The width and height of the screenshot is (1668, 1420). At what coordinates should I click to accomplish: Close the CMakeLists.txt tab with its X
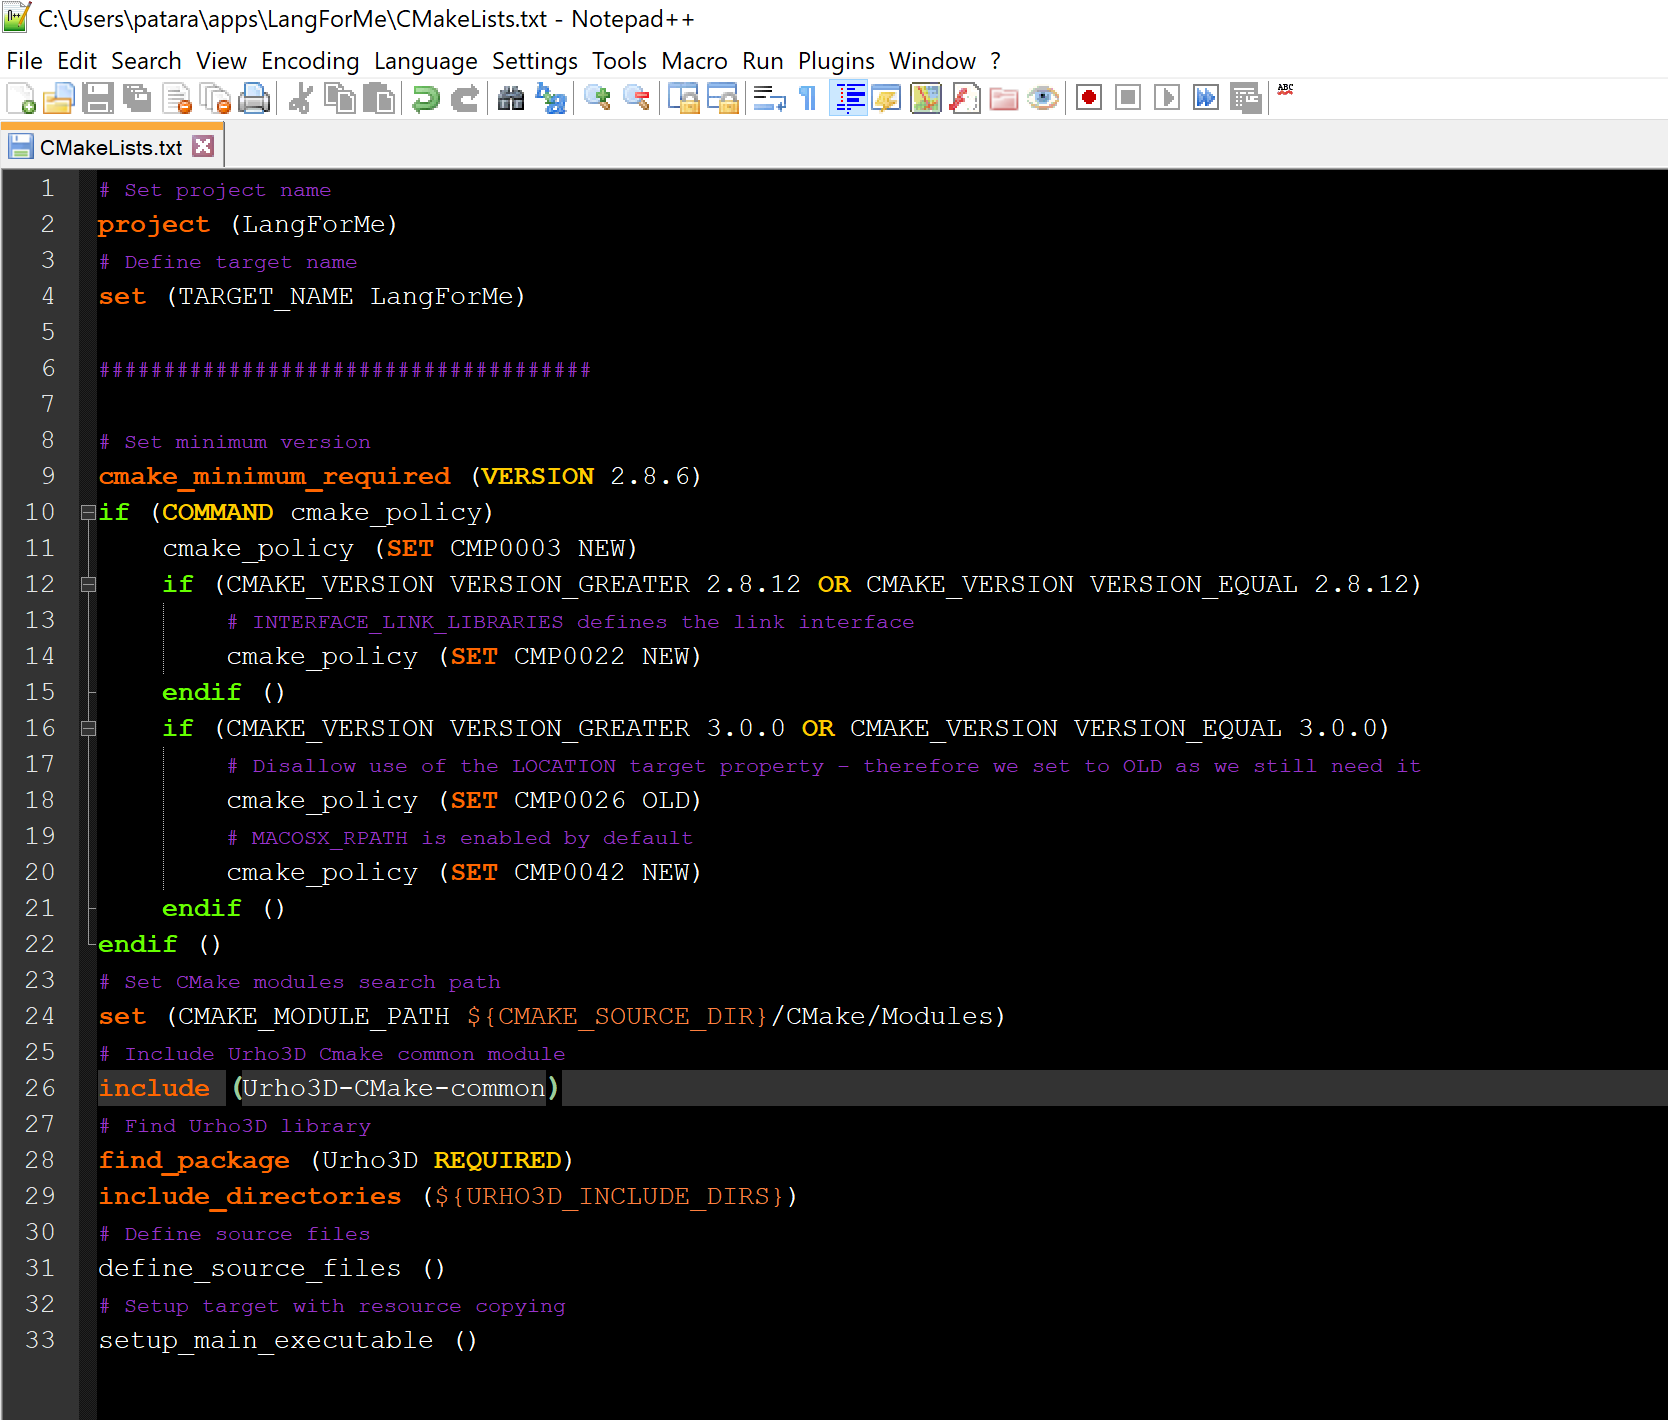[203, 146]
